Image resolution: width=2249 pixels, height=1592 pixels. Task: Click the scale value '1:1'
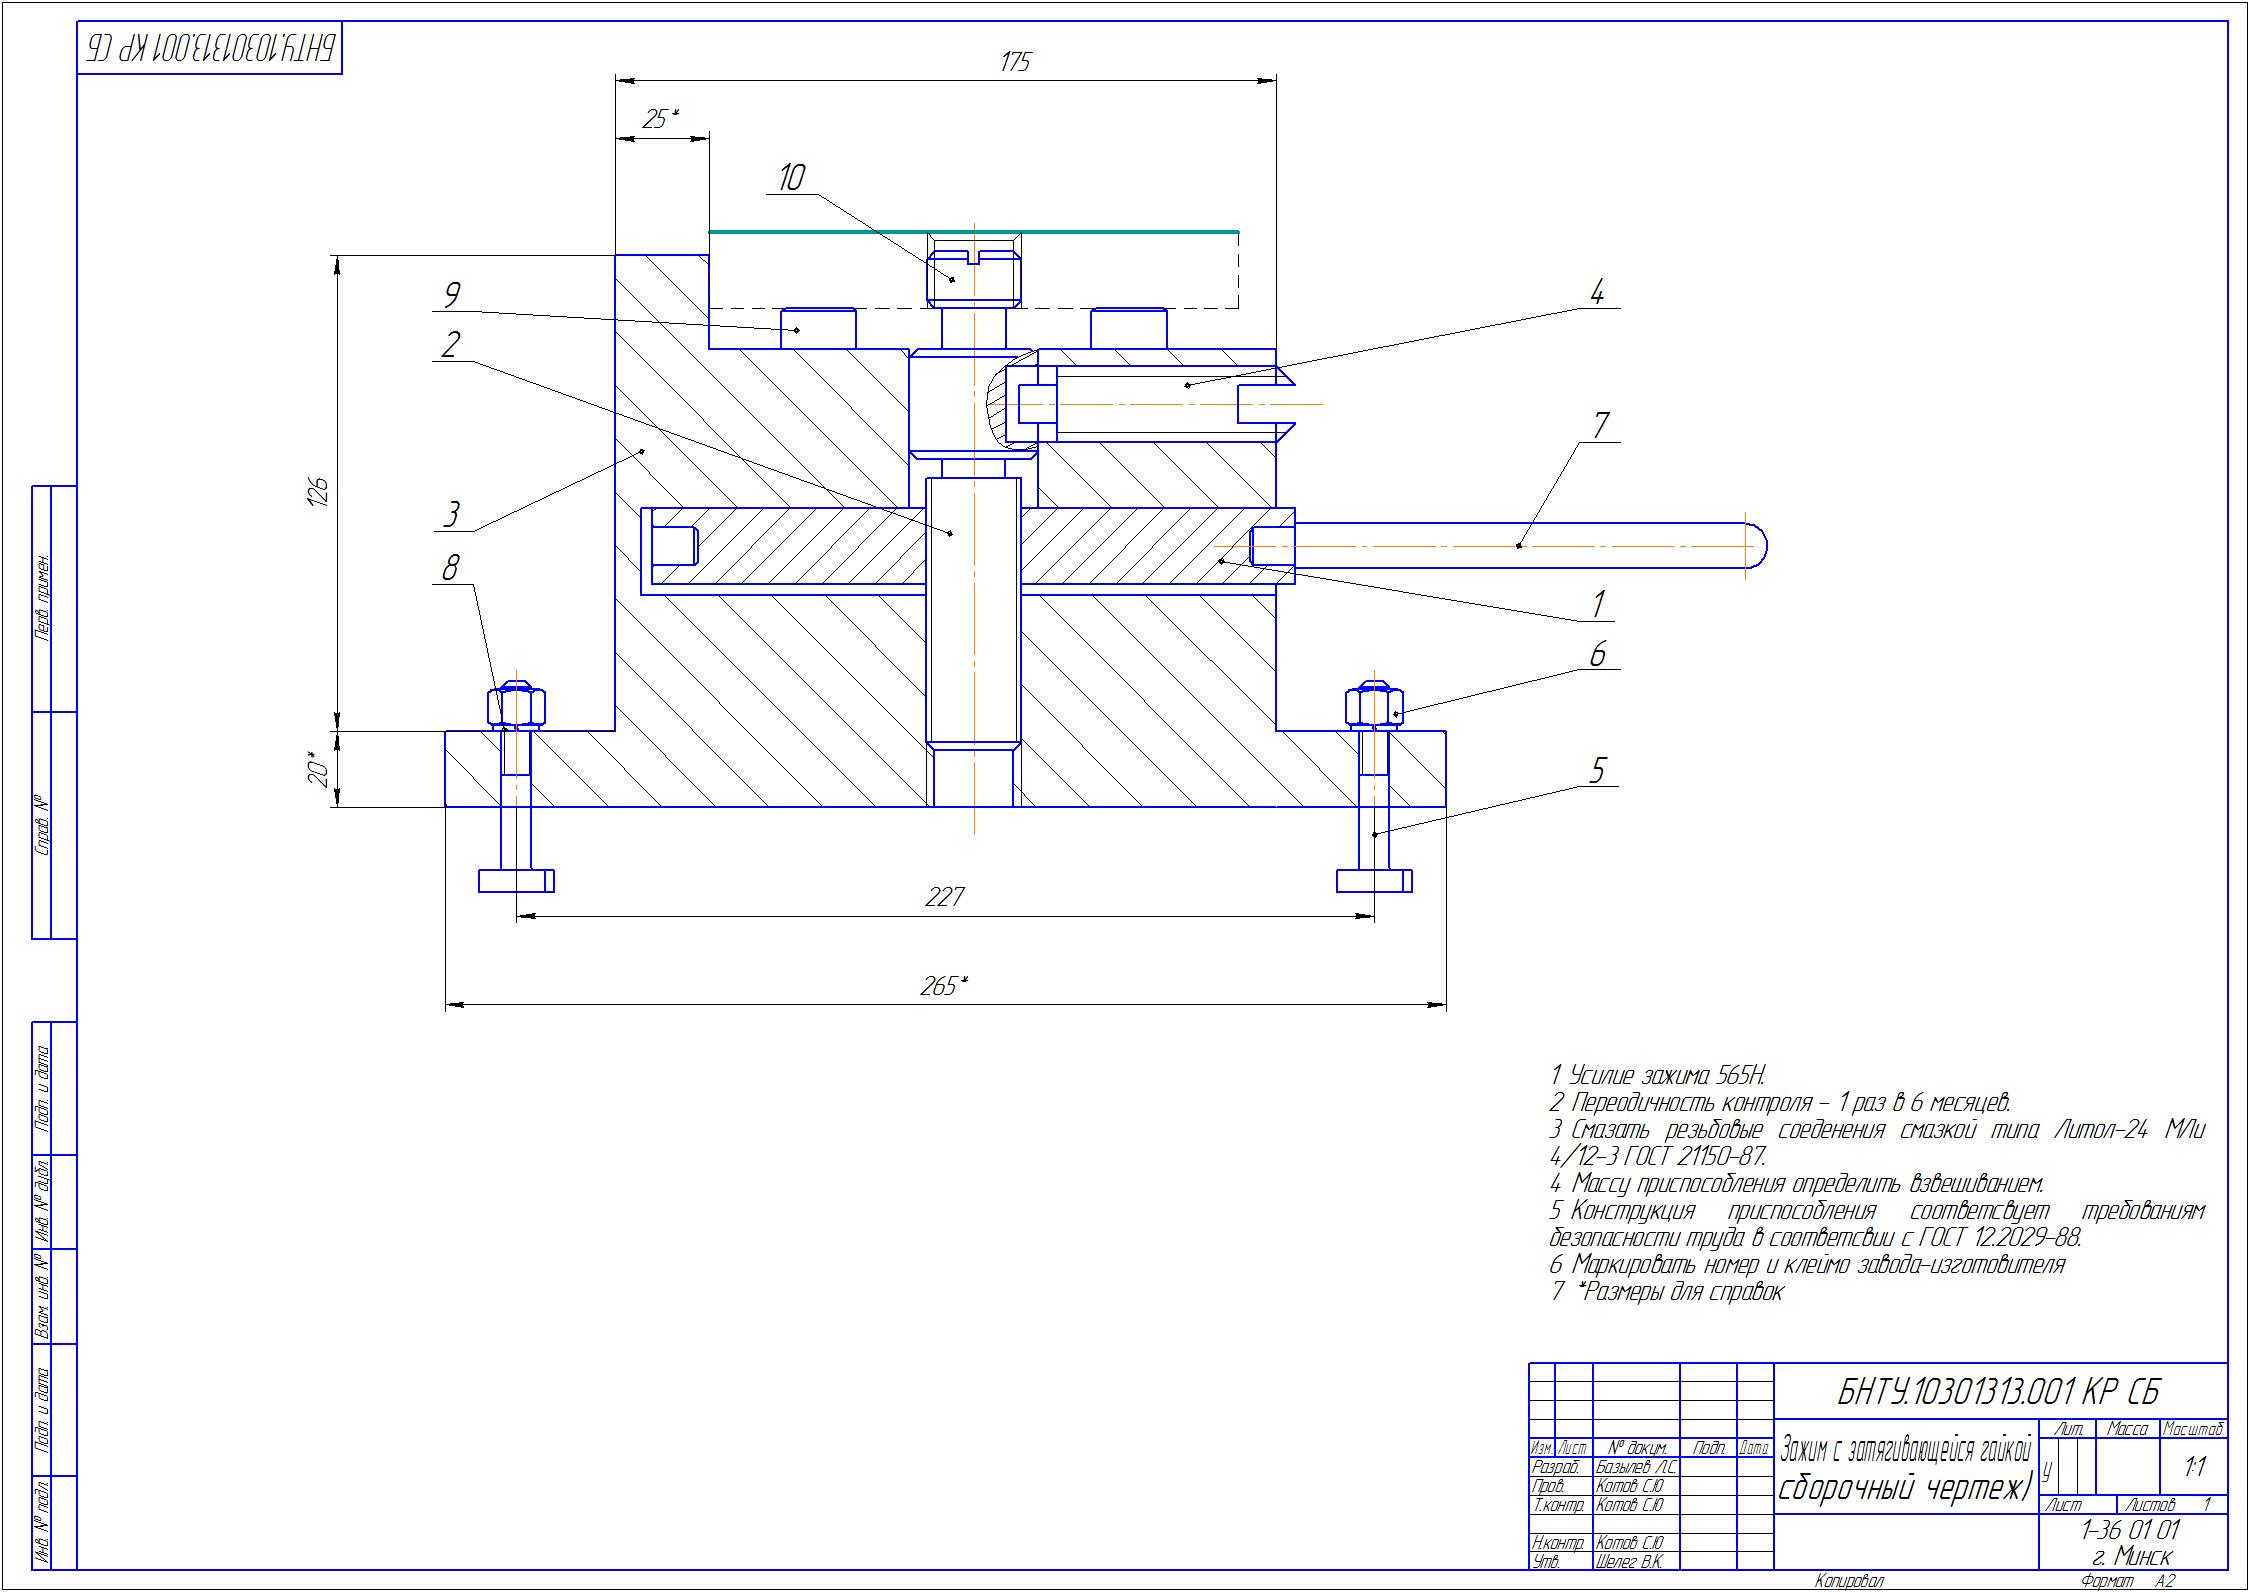coord(2195,1467)
